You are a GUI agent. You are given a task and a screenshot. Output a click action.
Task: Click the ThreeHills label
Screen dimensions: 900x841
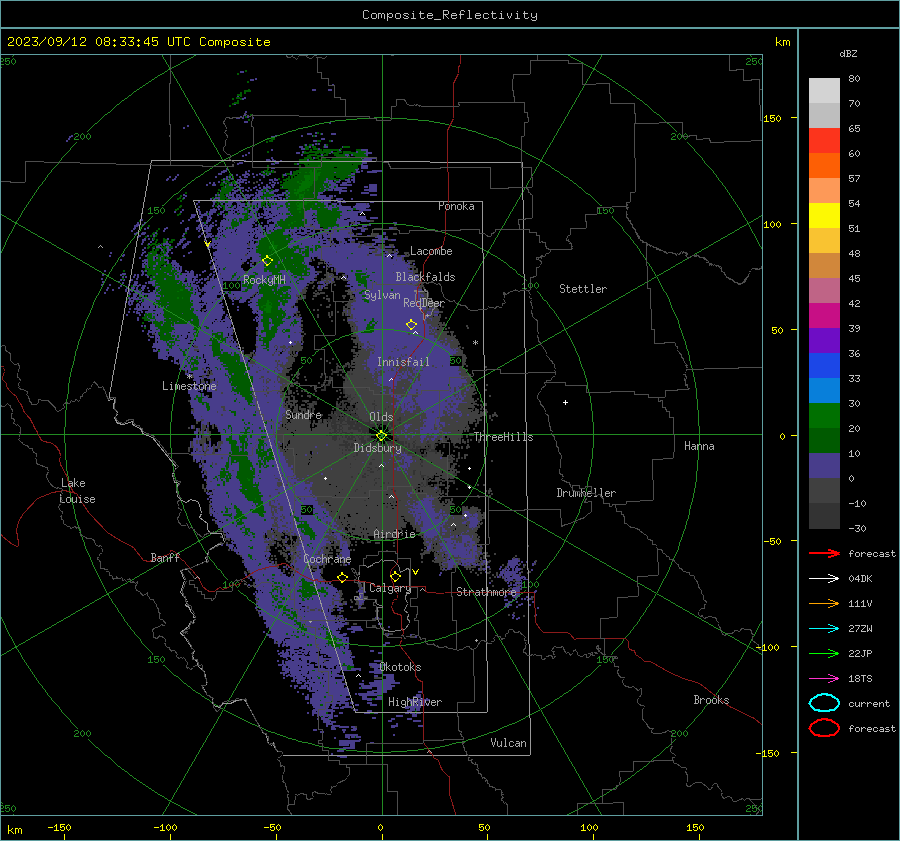tap(503, 437)
